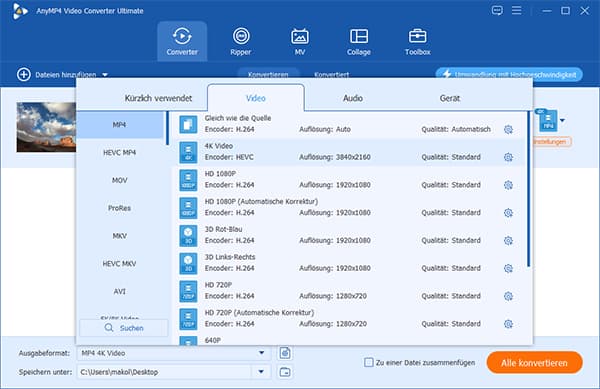Click the Dateien hinzufügen button label
This screenshot has height=389, width=600.
[66, 75]
